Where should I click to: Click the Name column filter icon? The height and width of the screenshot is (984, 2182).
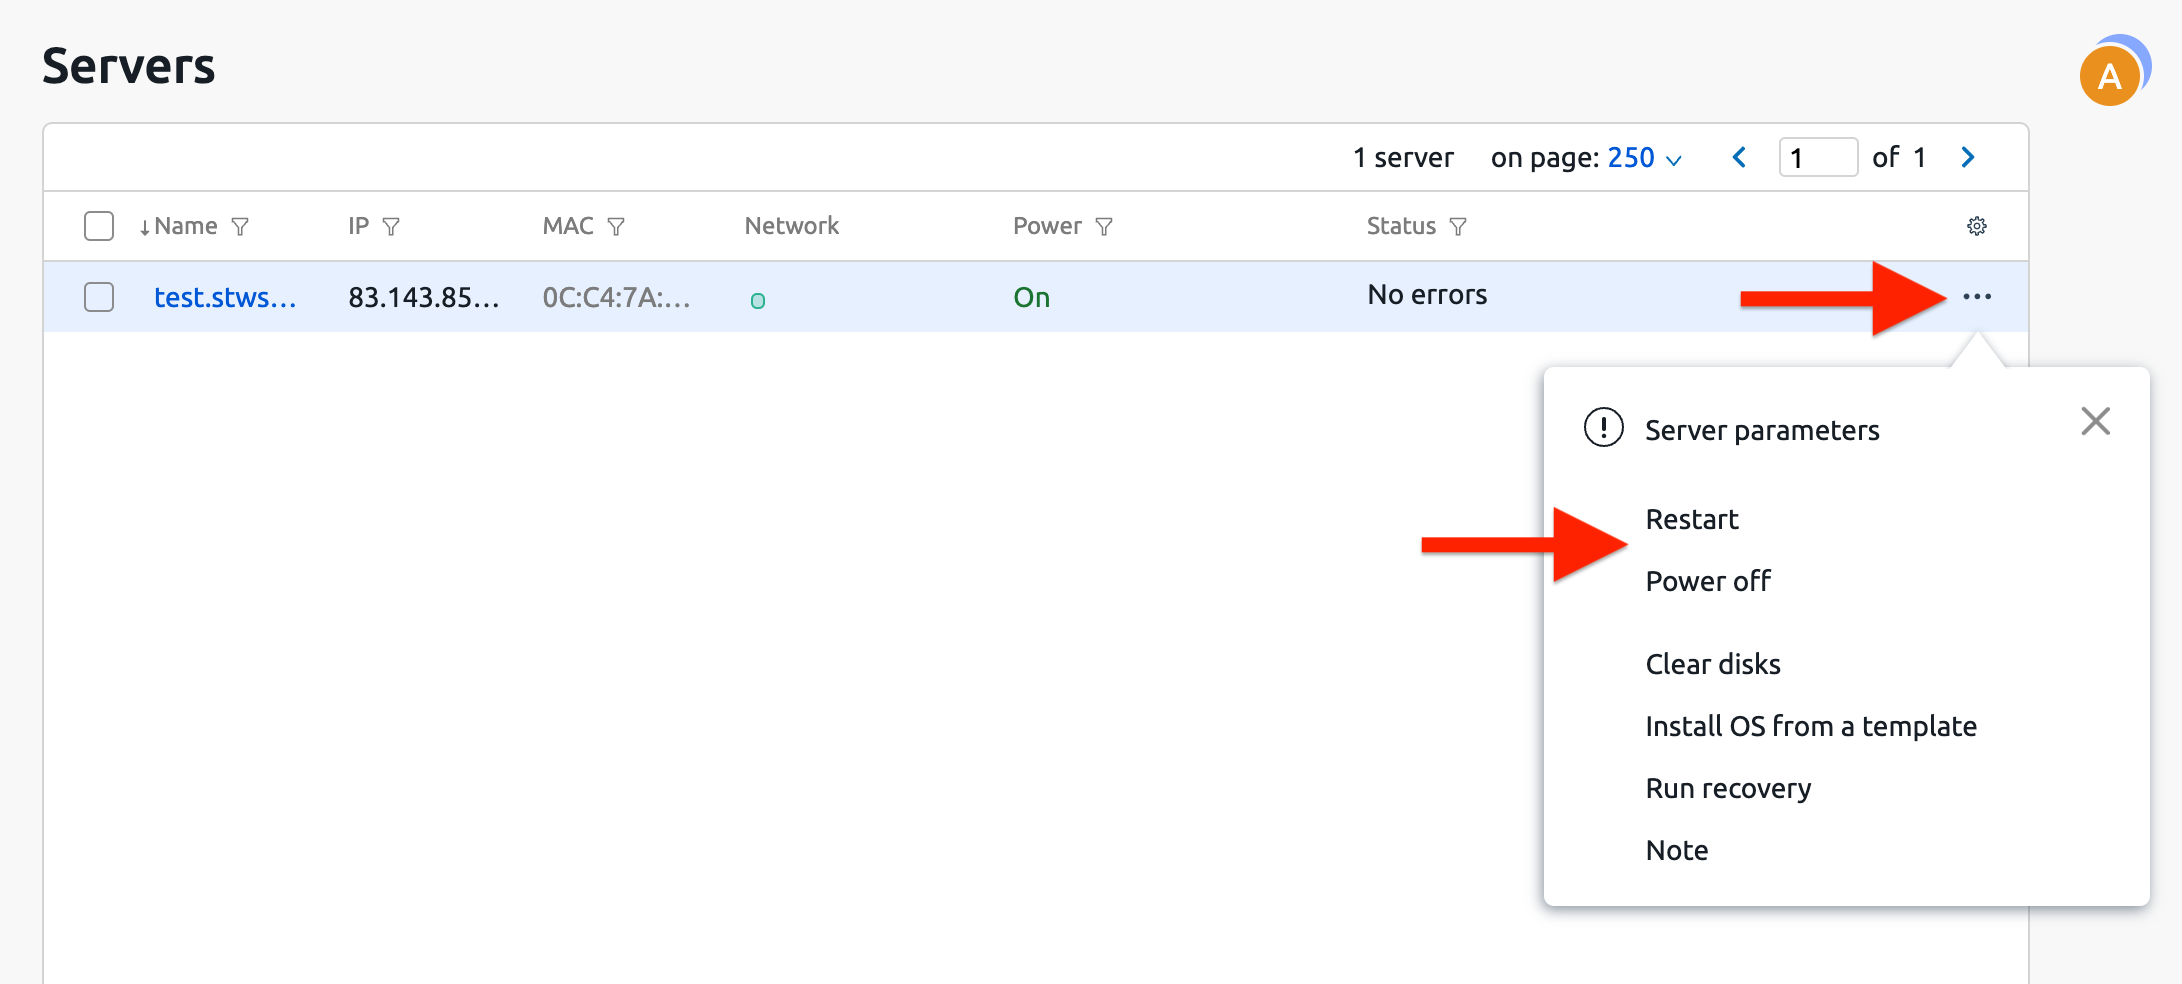pyautogui.click(x=240, y=227)
